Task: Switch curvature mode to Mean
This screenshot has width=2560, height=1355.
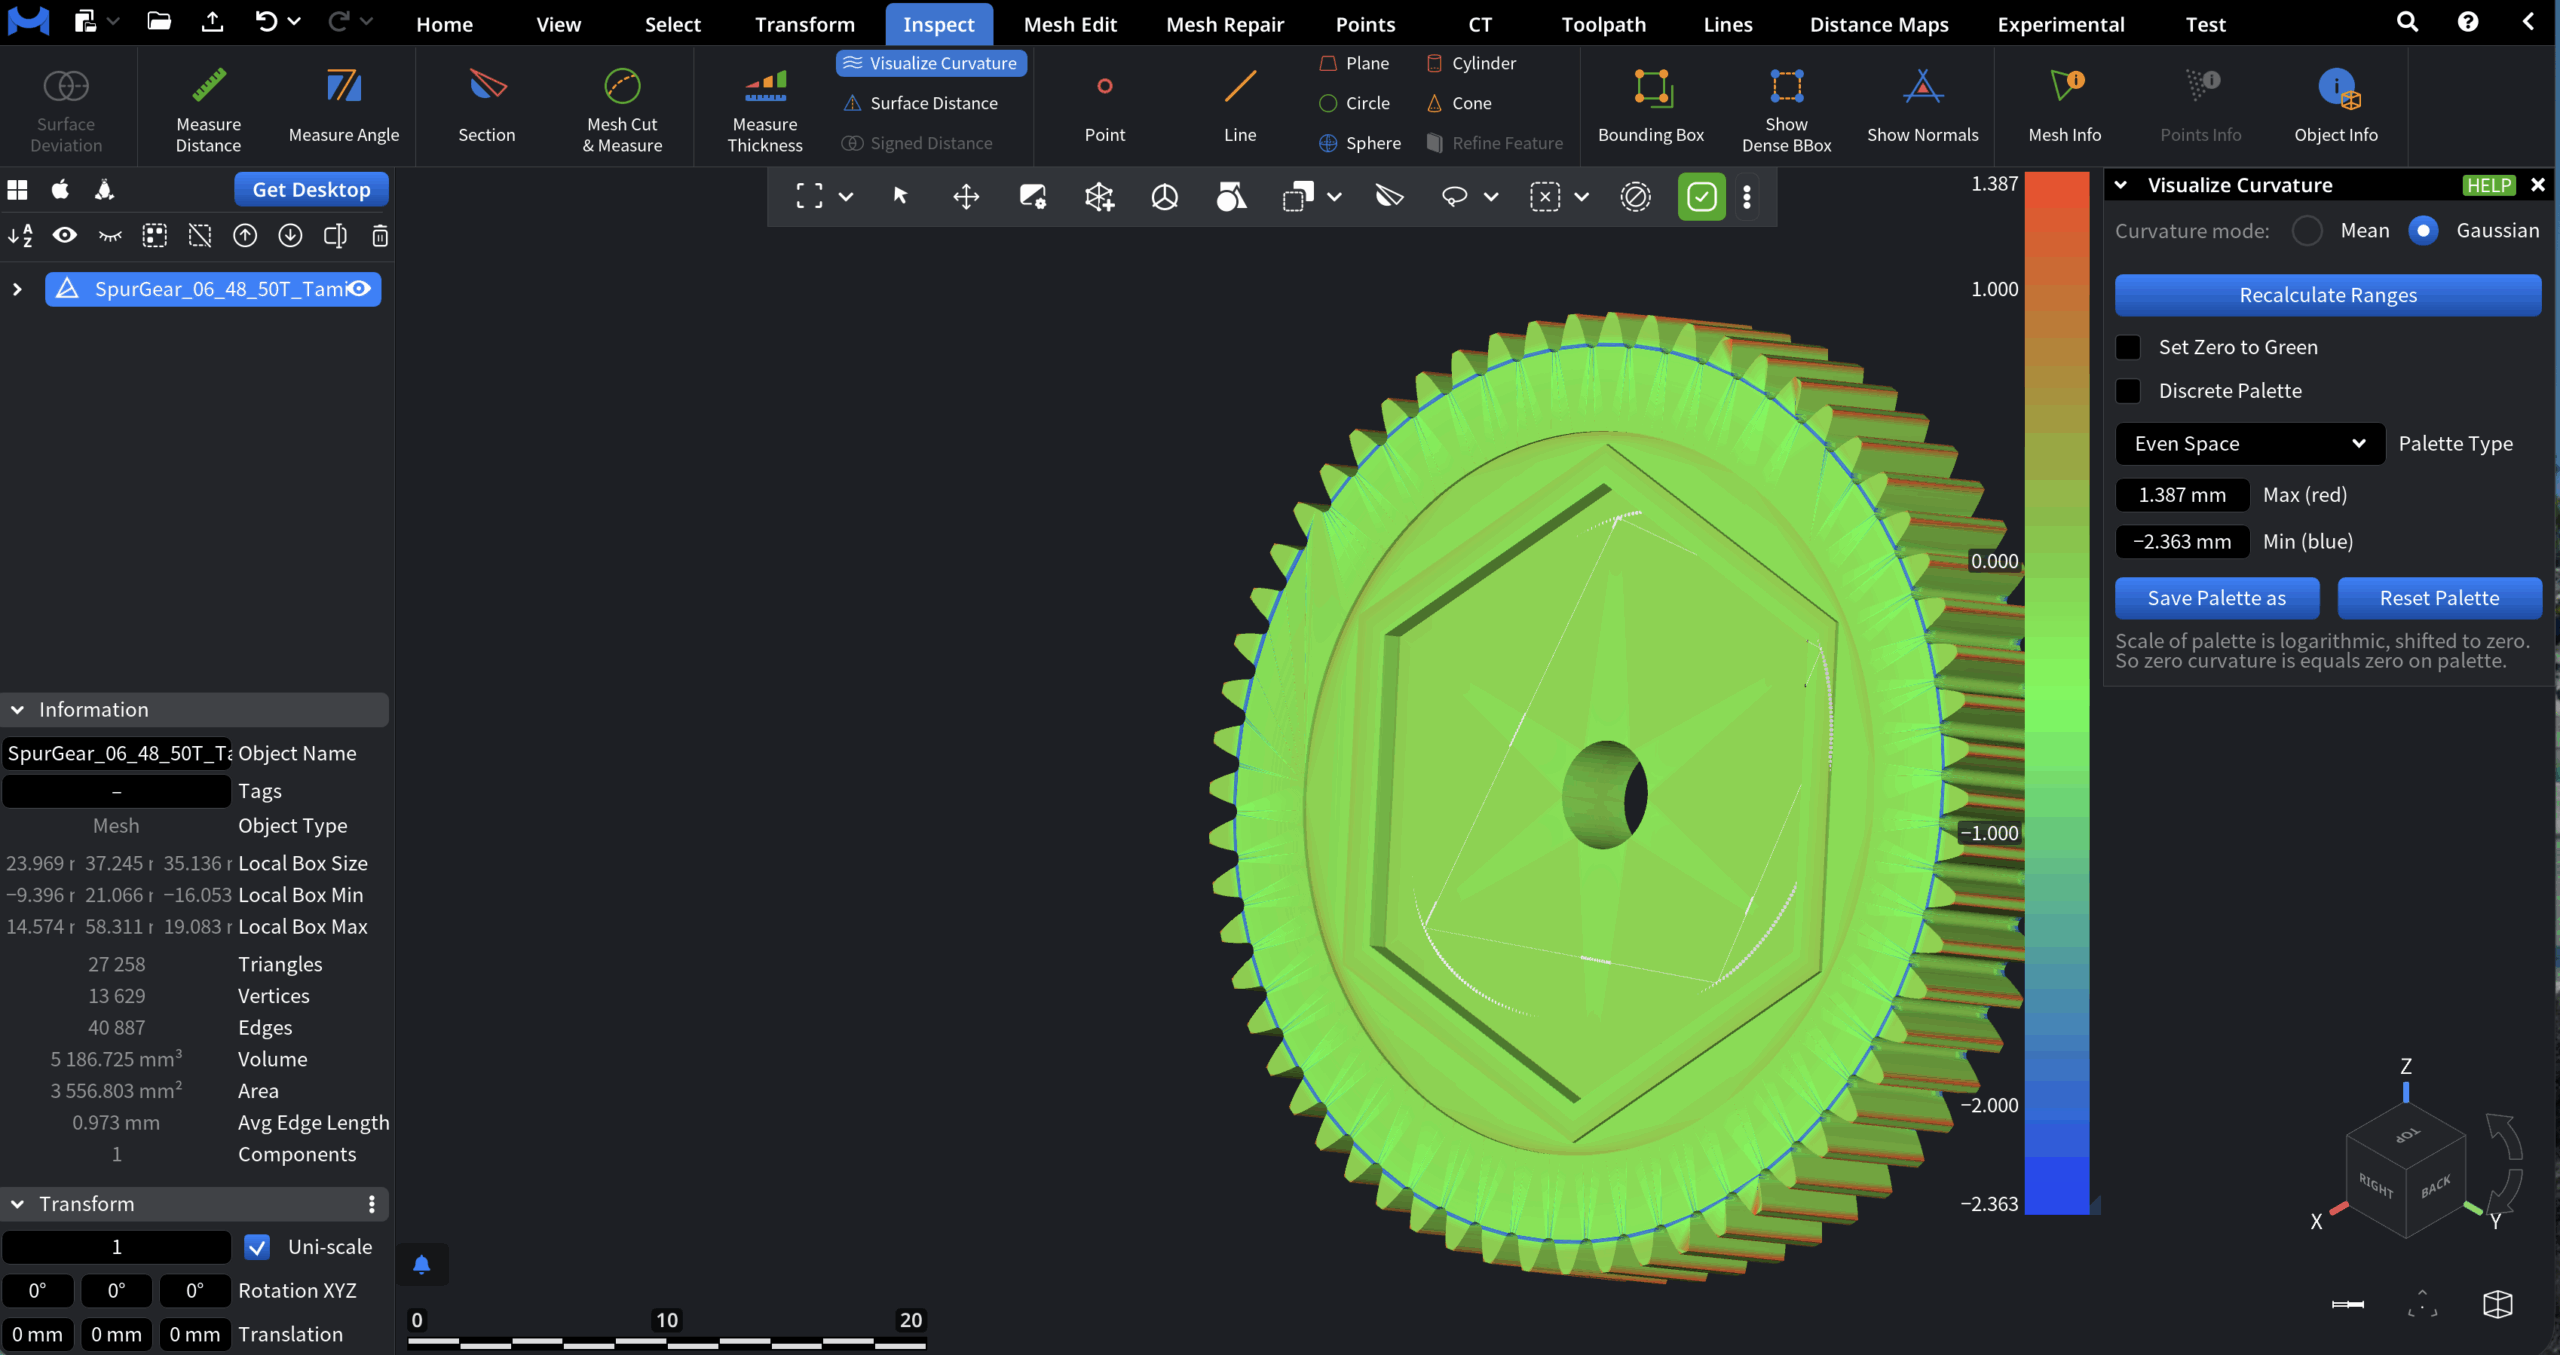Action: [2307, 230]
